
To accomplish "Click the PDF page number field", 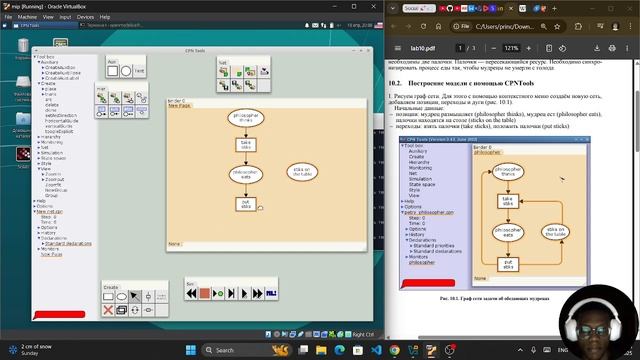I will coord(460,48).
